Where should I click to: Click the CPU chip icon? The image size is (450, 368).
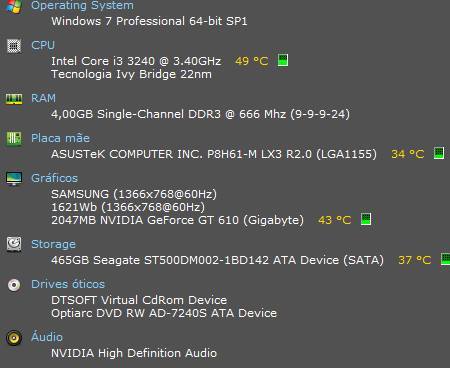14,46
